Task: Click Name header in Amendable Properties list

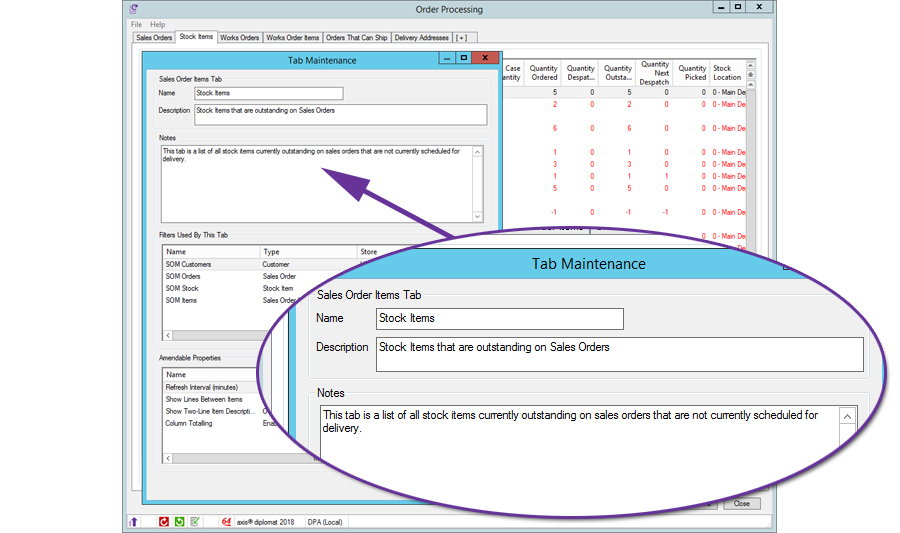Action: (211, 375)
